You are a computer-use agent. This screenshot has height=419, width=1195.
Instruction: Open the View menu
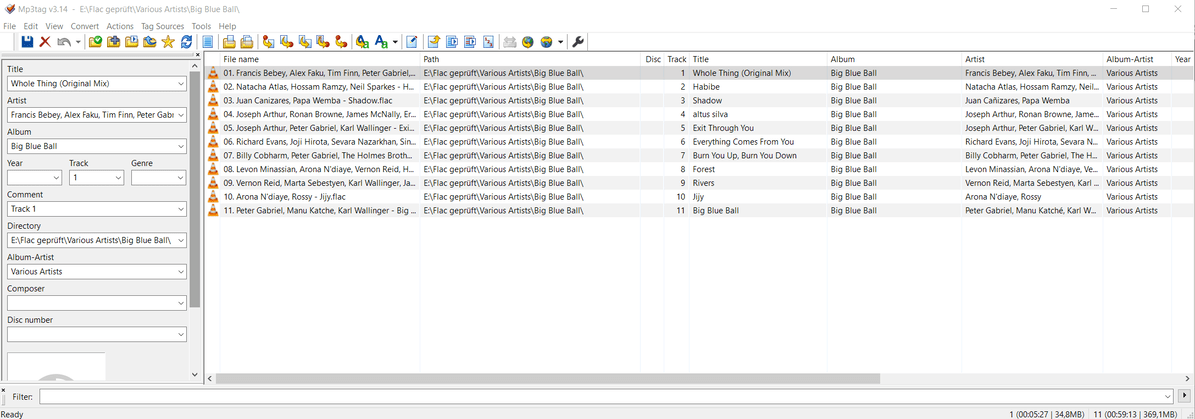[54, 26]
